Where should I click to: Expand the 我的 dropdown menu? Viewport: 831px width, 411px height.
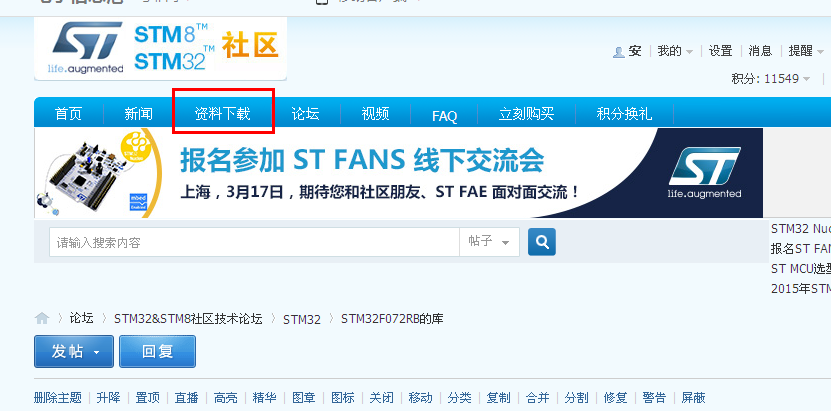(675, 51)
